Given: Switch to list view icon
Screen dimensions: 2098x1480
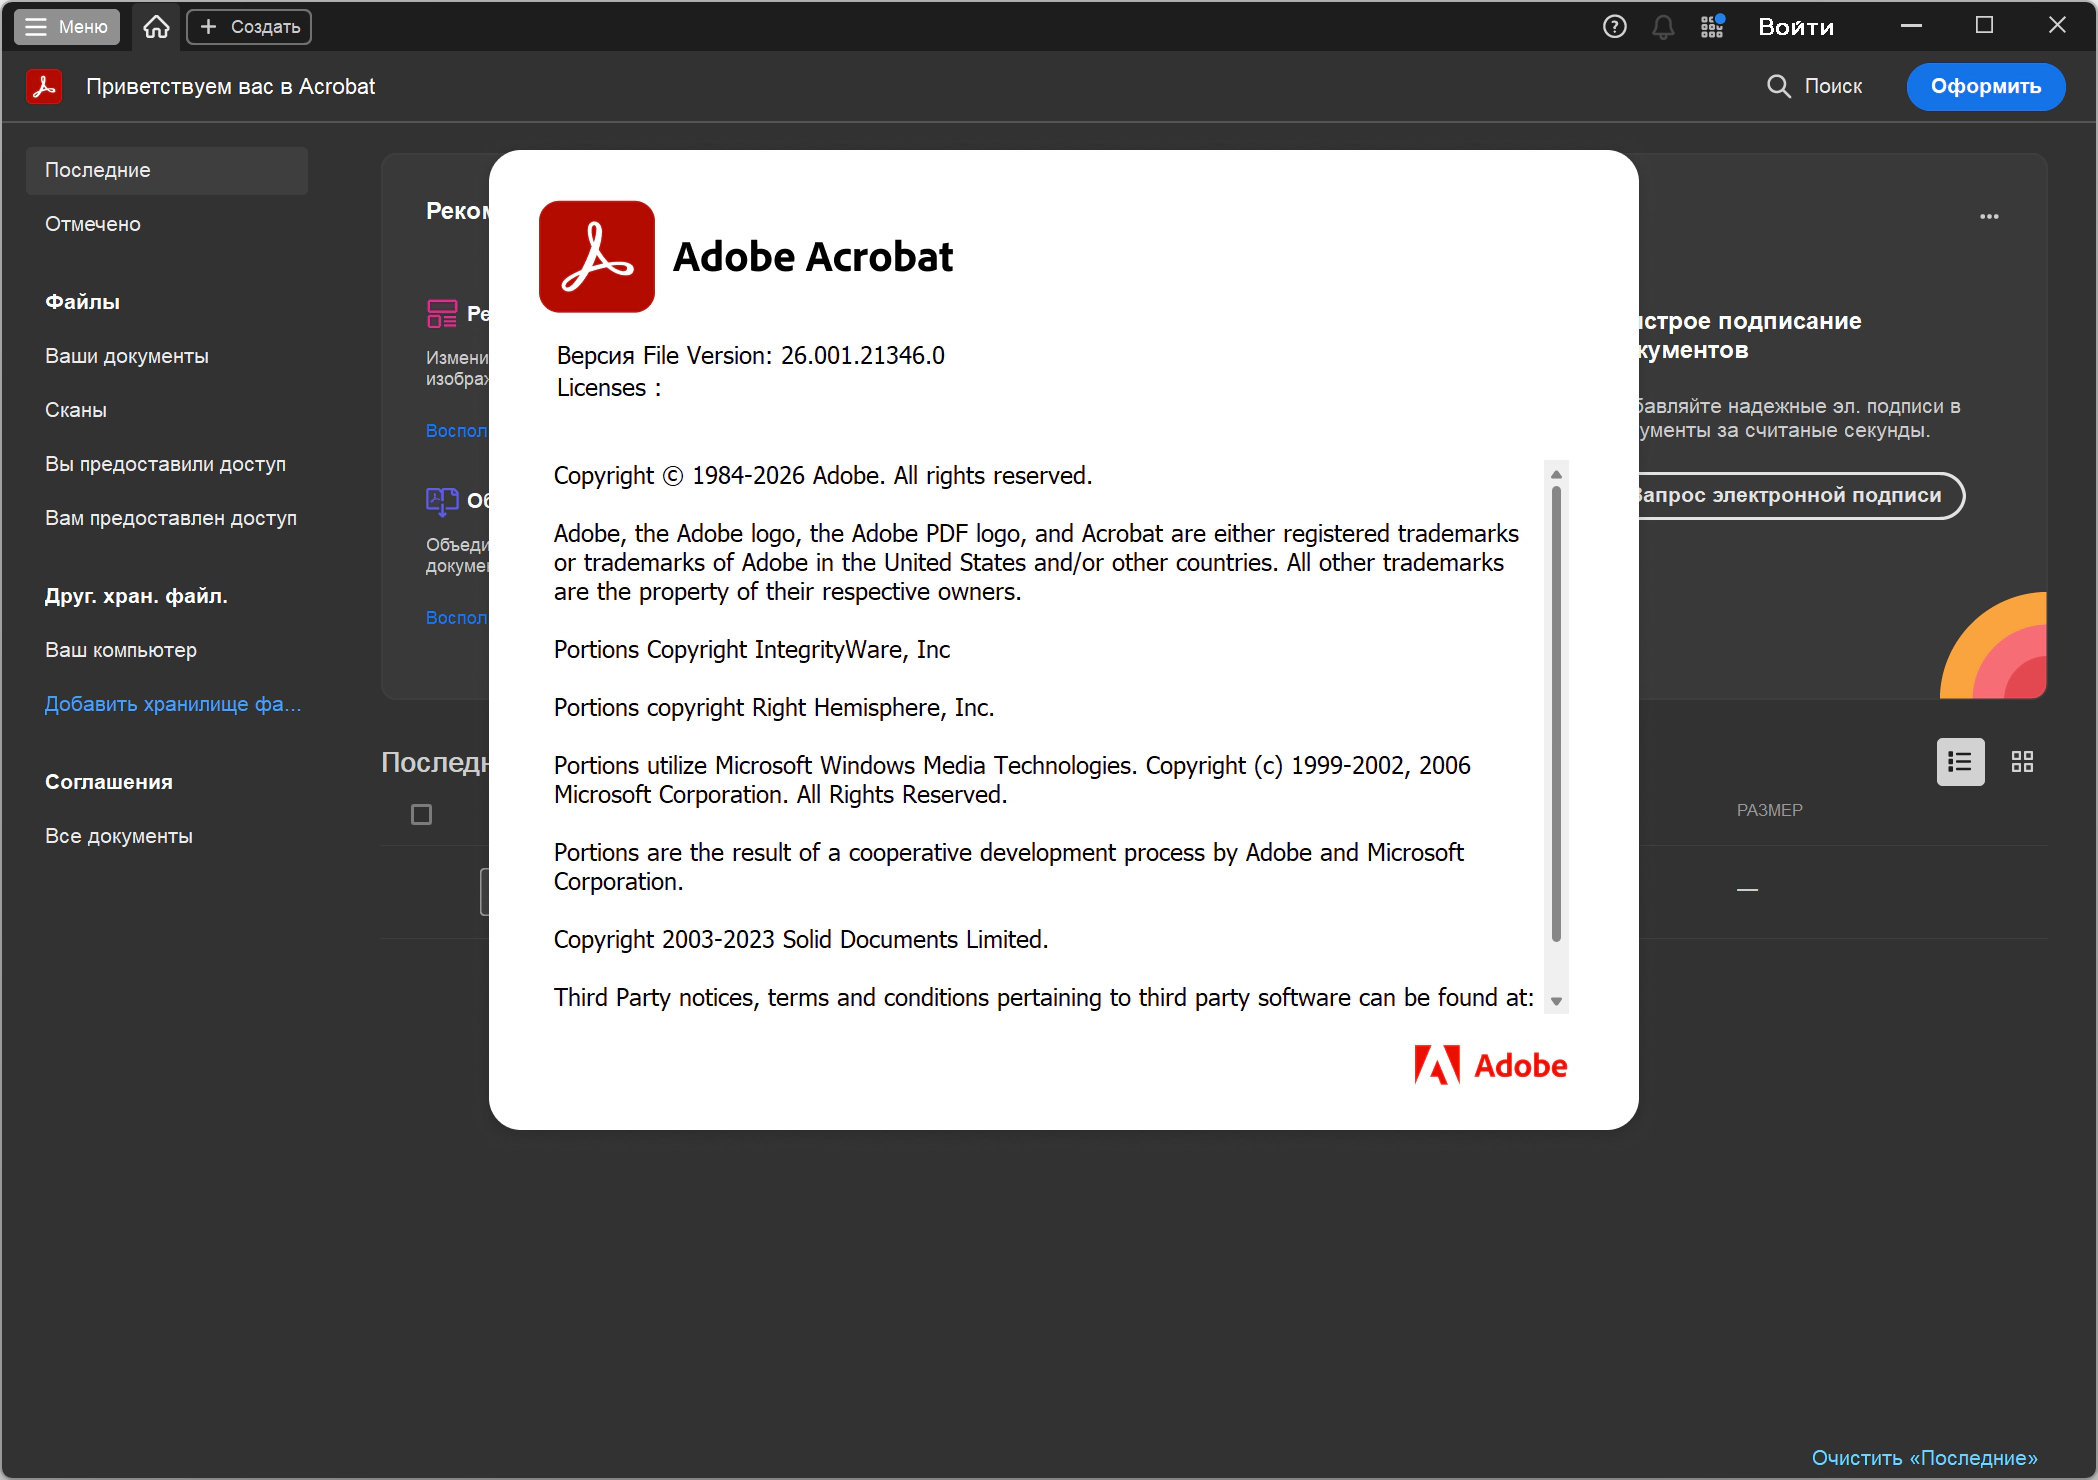Looking at the screenshot, I should (x=1960, y=762).
